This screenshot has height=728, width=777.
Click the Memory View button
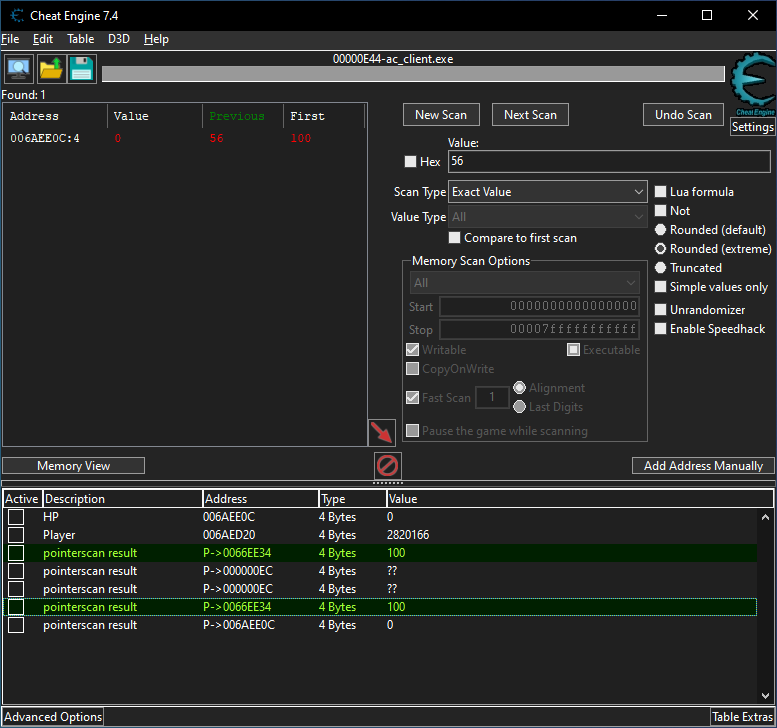tap(74, 466)
